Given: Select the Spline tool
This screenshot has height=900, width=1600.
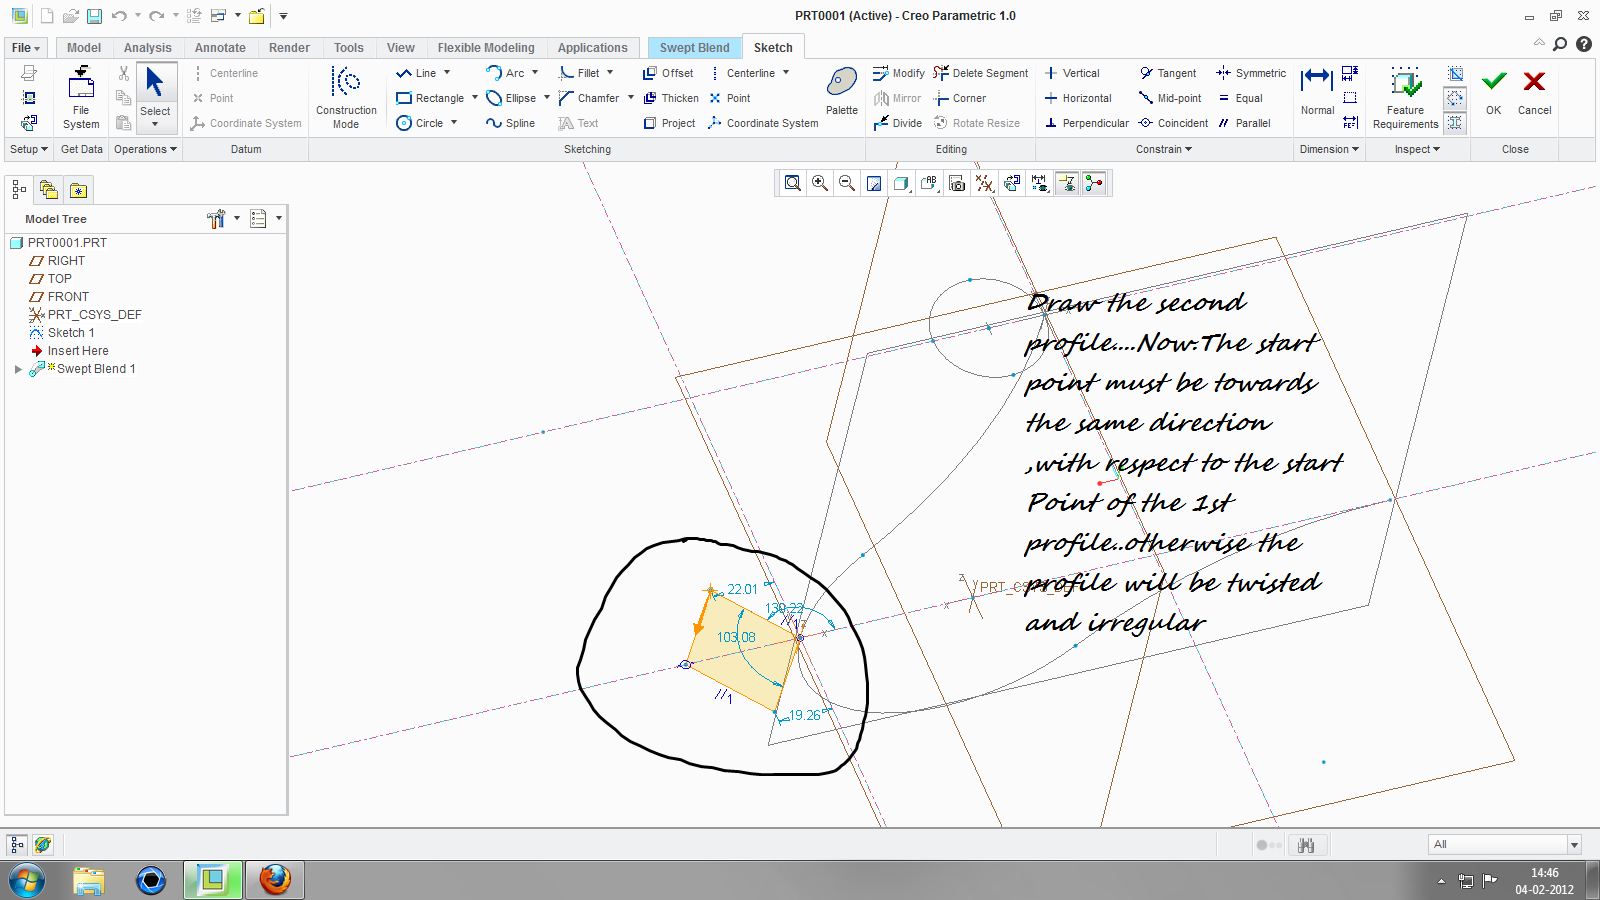Looking at the screenshot, I should click(511, 123).
